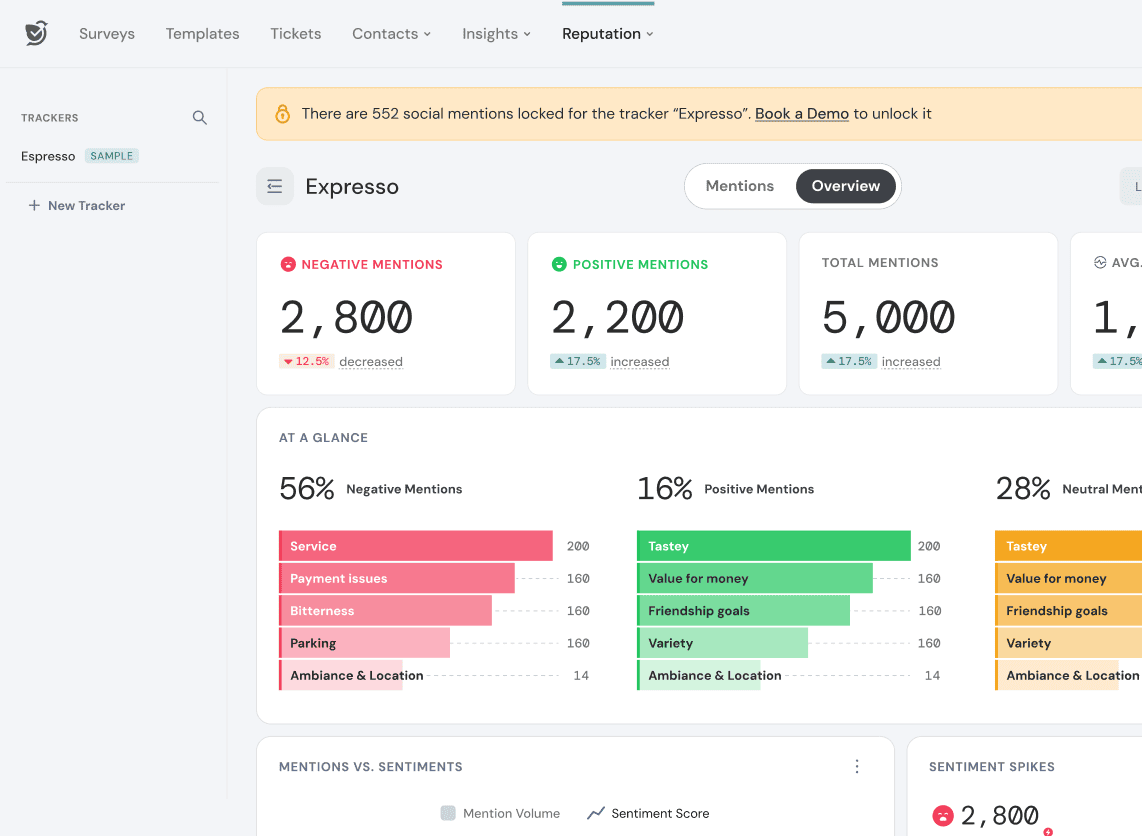Click the 2,800 negative mentions value
Viewport: 1142px width, 836px height.
(x=347, y=318)
